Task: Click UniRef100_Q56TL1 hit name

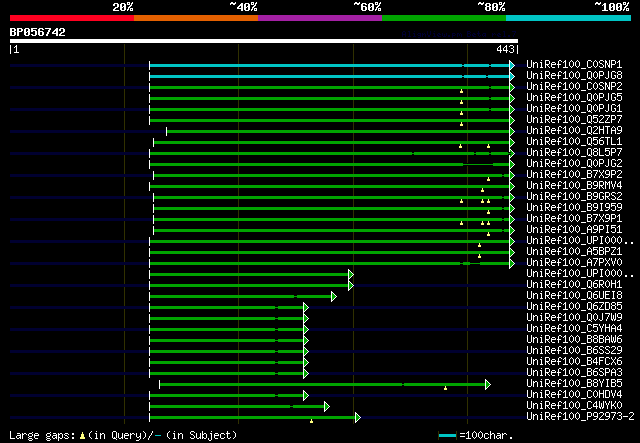Action: pyautogui.click(x=574, y=142)
